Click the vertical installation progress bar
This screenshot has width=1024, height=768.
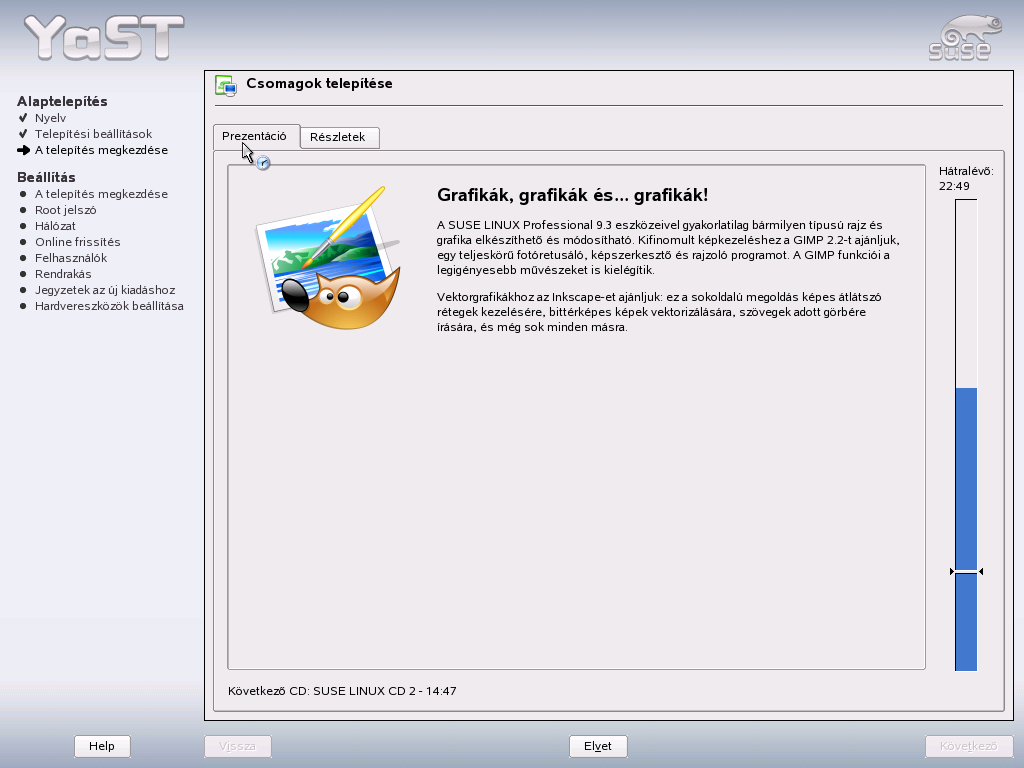click(966, 435)
